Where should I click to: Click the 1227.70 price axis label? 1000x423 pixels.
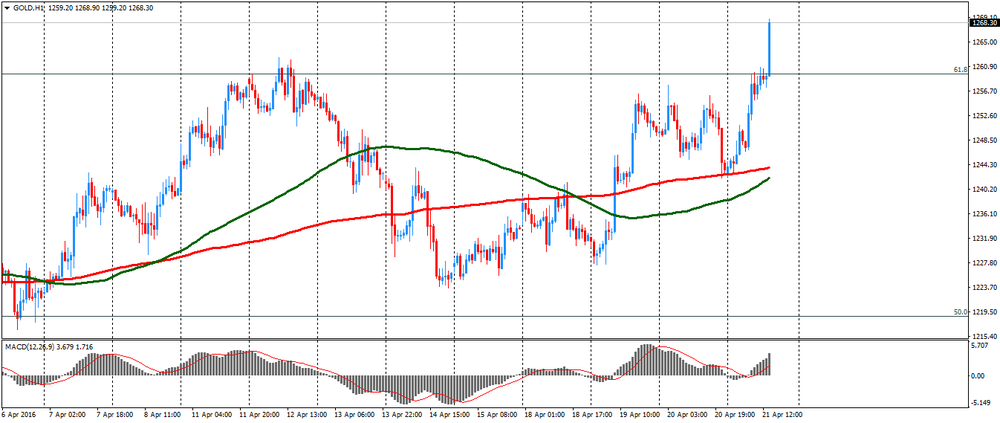[983, 263]
